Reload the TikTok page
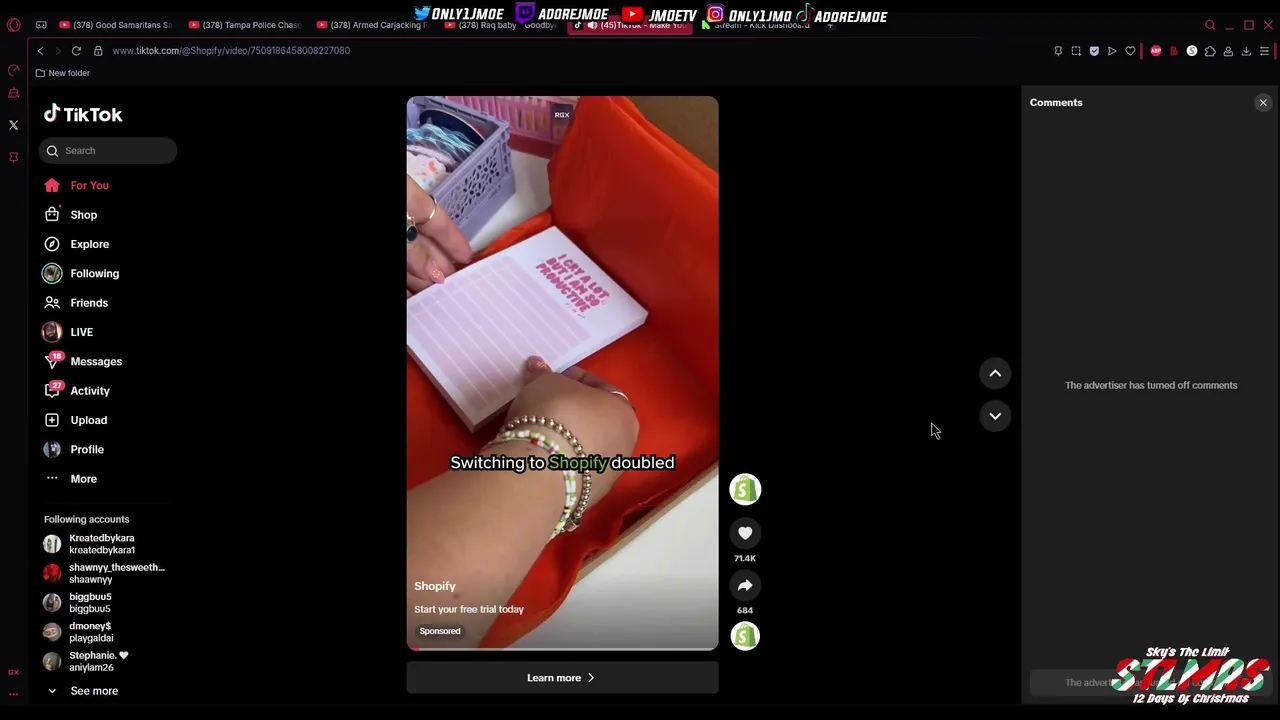This screenshot has width=1280, height=720. [x=76, y=51]
